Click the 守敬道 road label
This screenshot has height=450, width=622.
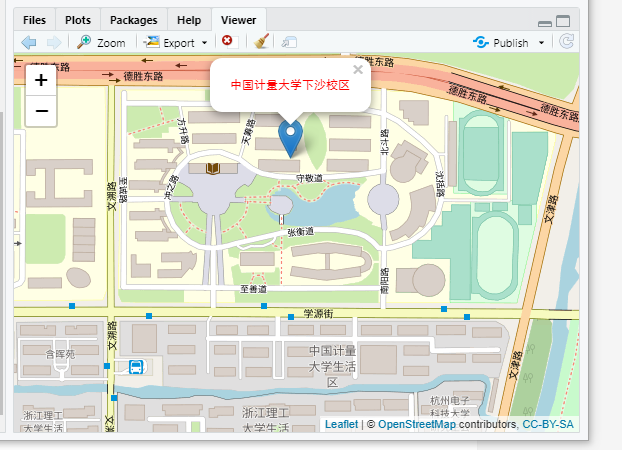(309, 179)
